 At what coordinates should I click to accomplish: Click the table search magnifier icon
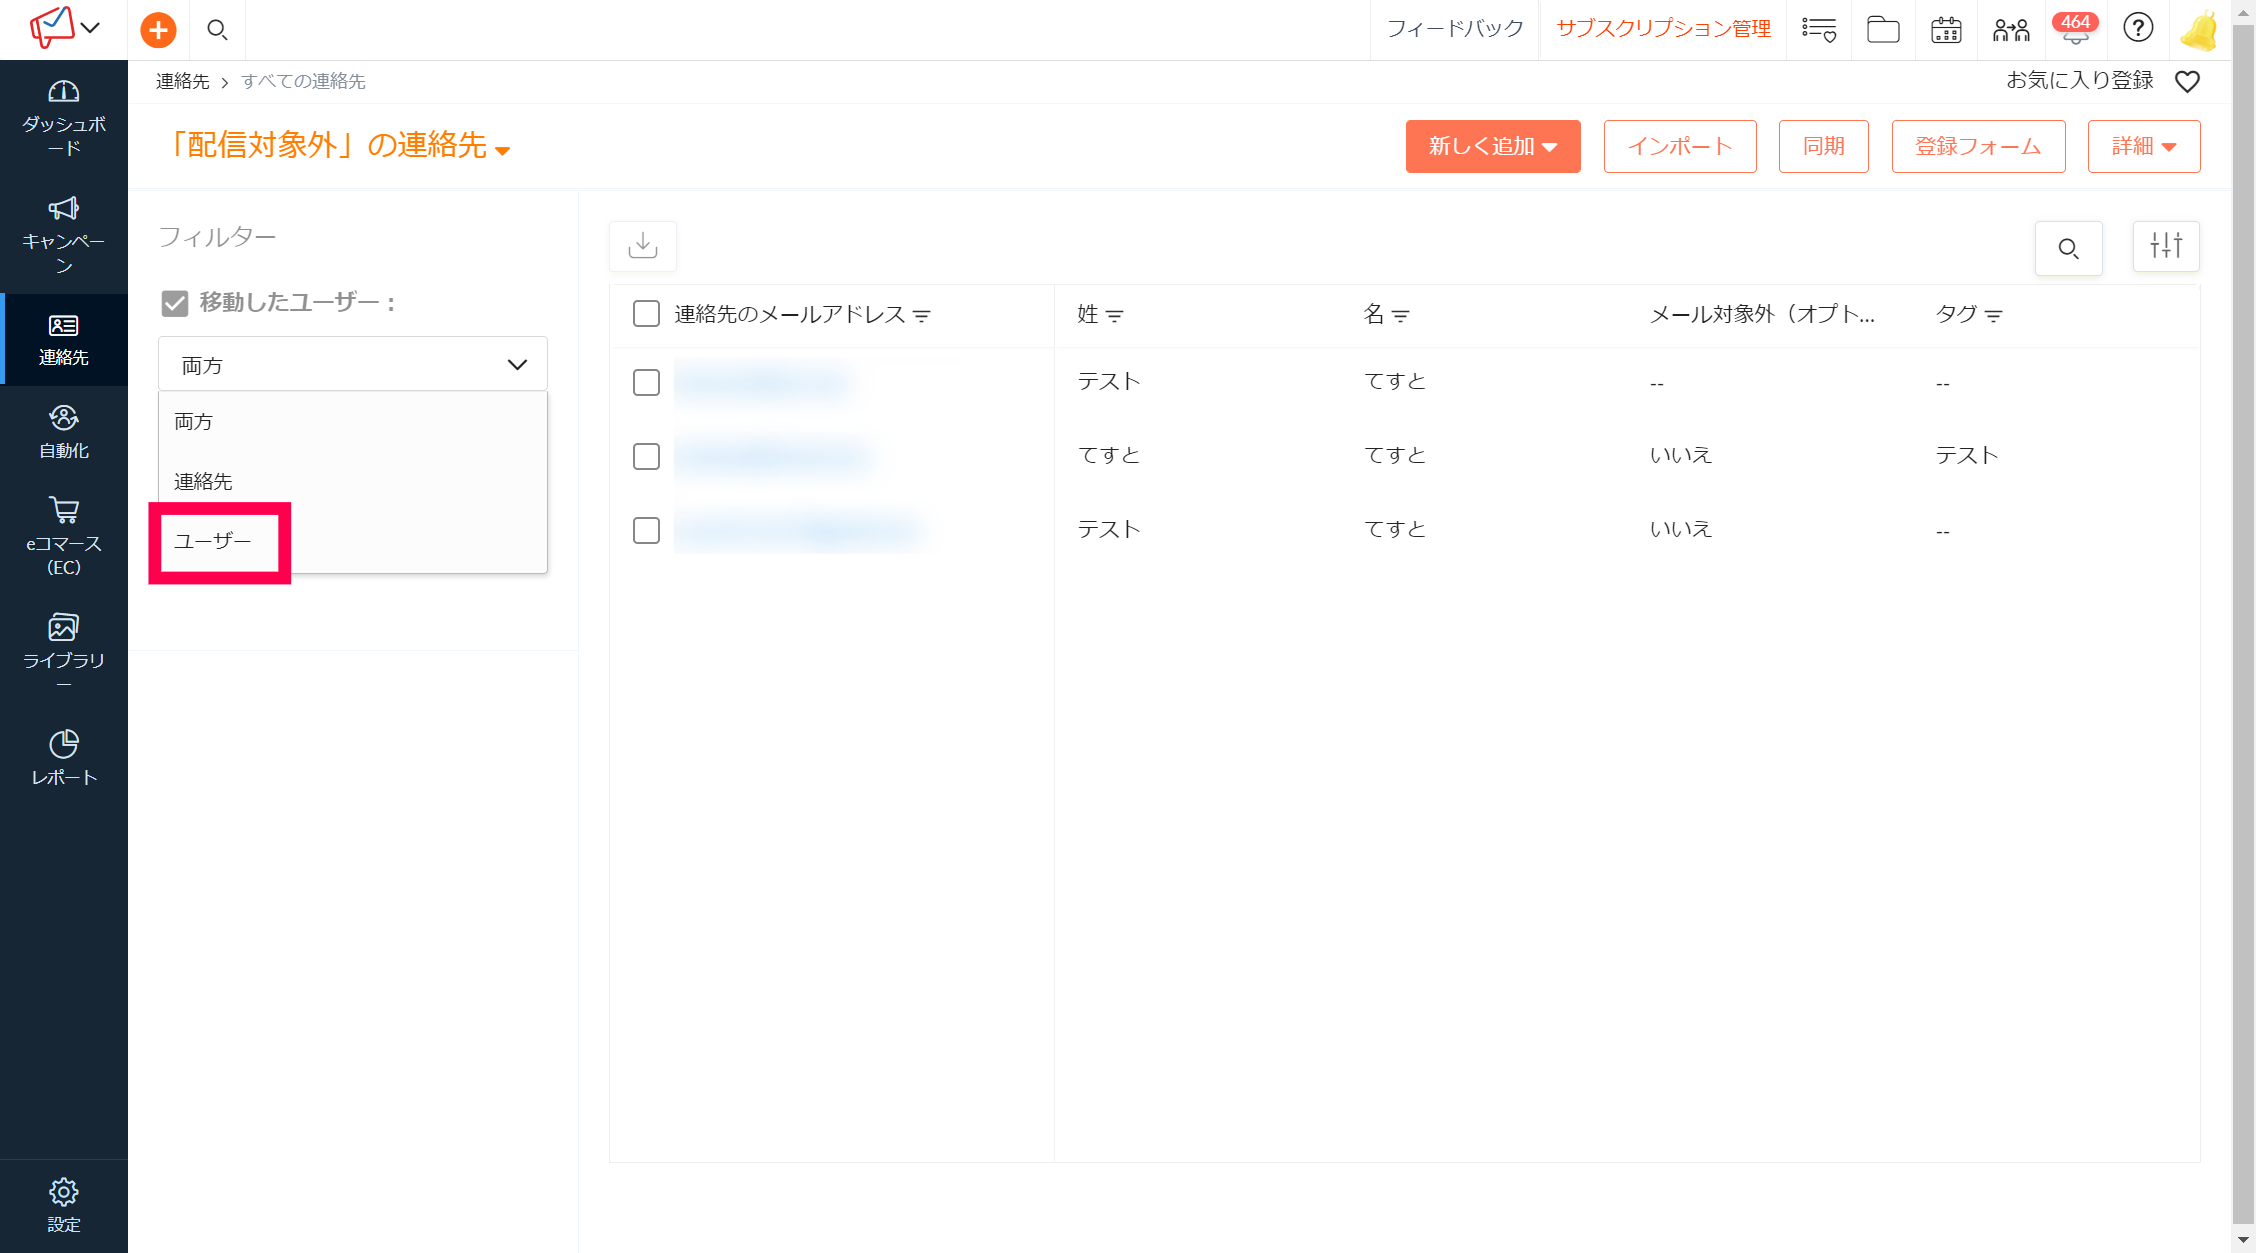click(x=2068, y=248)
